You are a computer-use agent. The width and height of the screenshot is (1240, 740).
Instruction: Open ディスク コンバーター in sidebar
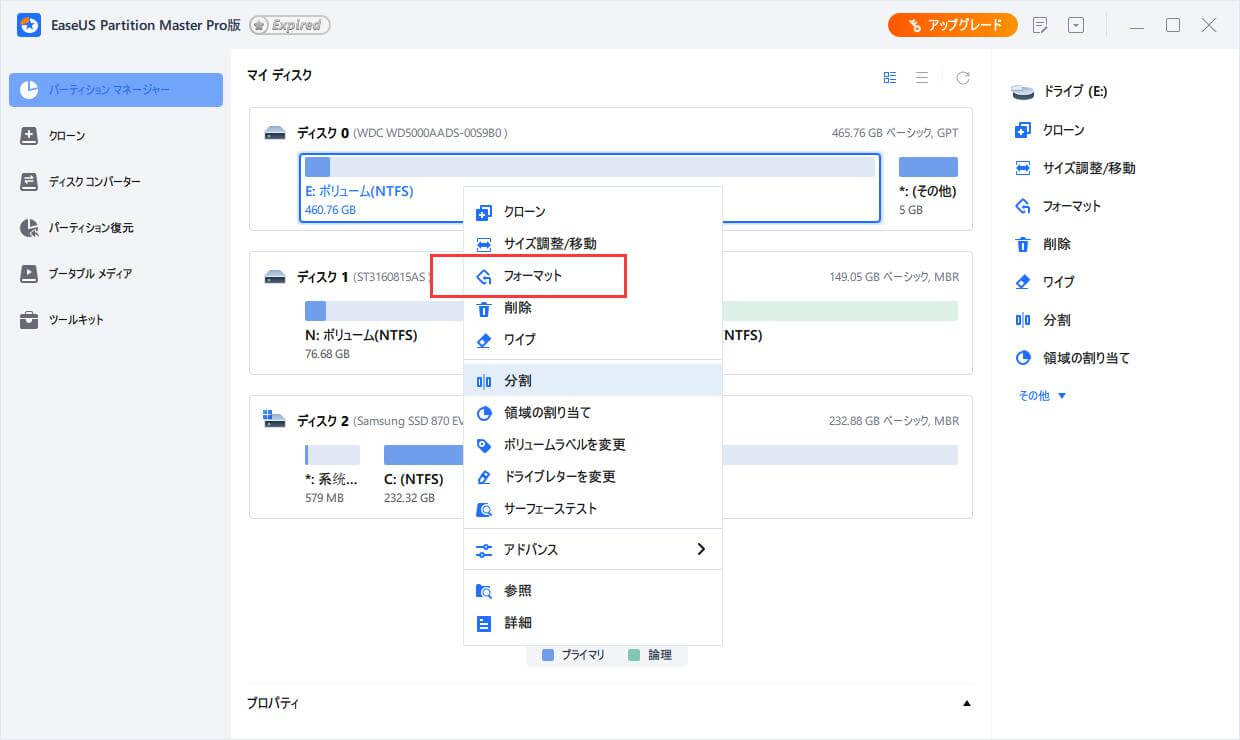[x=94, y=182]
